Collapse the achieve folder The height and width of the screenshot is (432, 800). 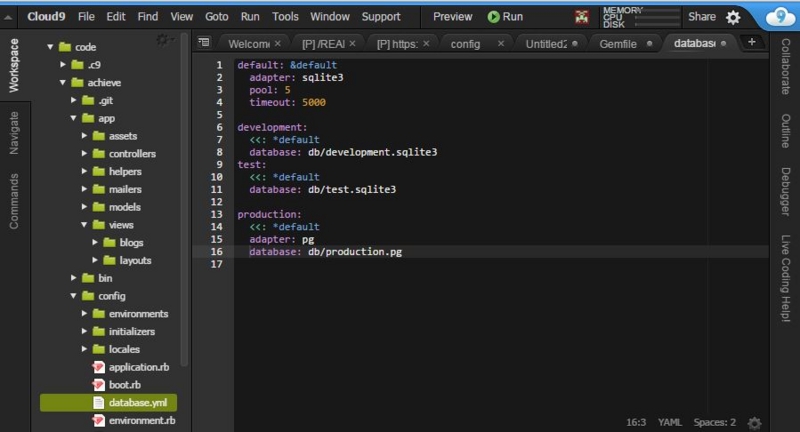tap(62, 82)
